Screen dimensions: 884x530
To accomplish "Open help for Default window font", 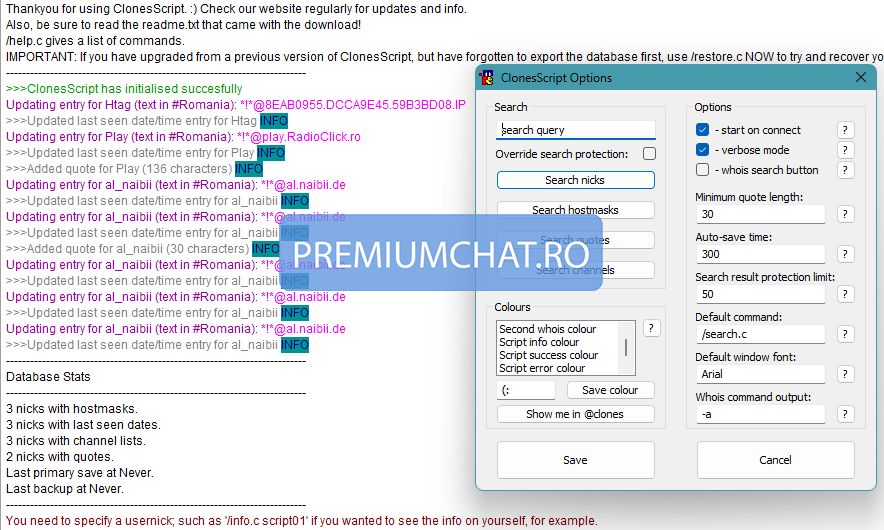I will 845,374.
